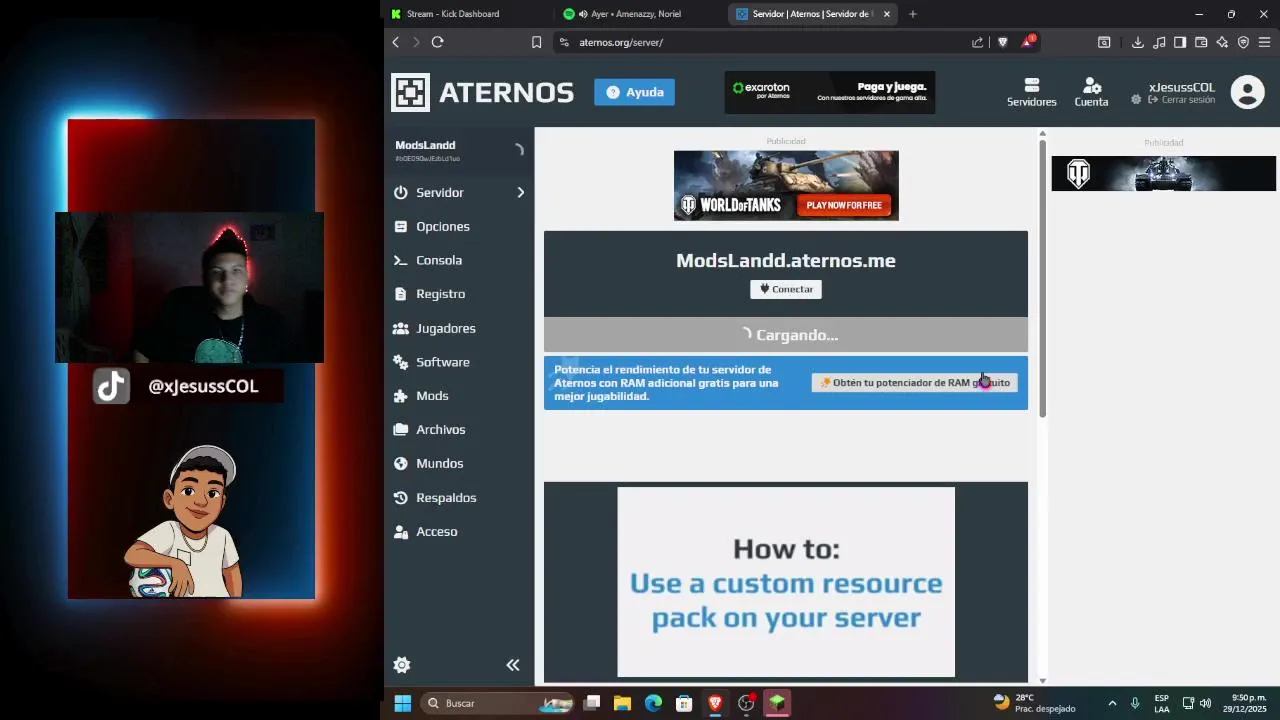Open a new browser tab
This screenshot has width=1280, height=720.
point(912,14)
